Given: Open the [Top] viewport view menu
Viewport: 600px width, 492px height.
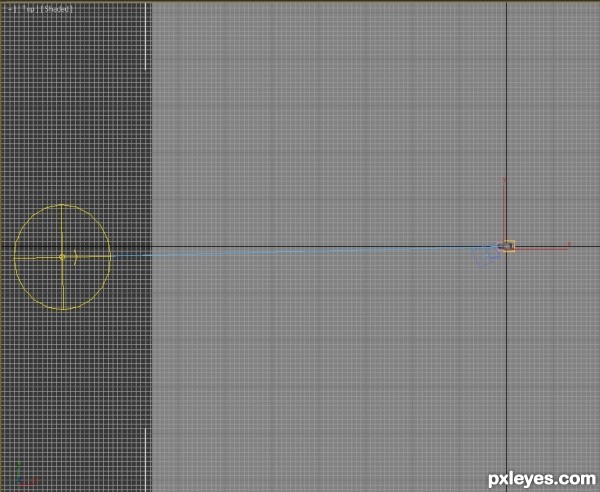Looking at the screenshot, I should coord(30,9).
